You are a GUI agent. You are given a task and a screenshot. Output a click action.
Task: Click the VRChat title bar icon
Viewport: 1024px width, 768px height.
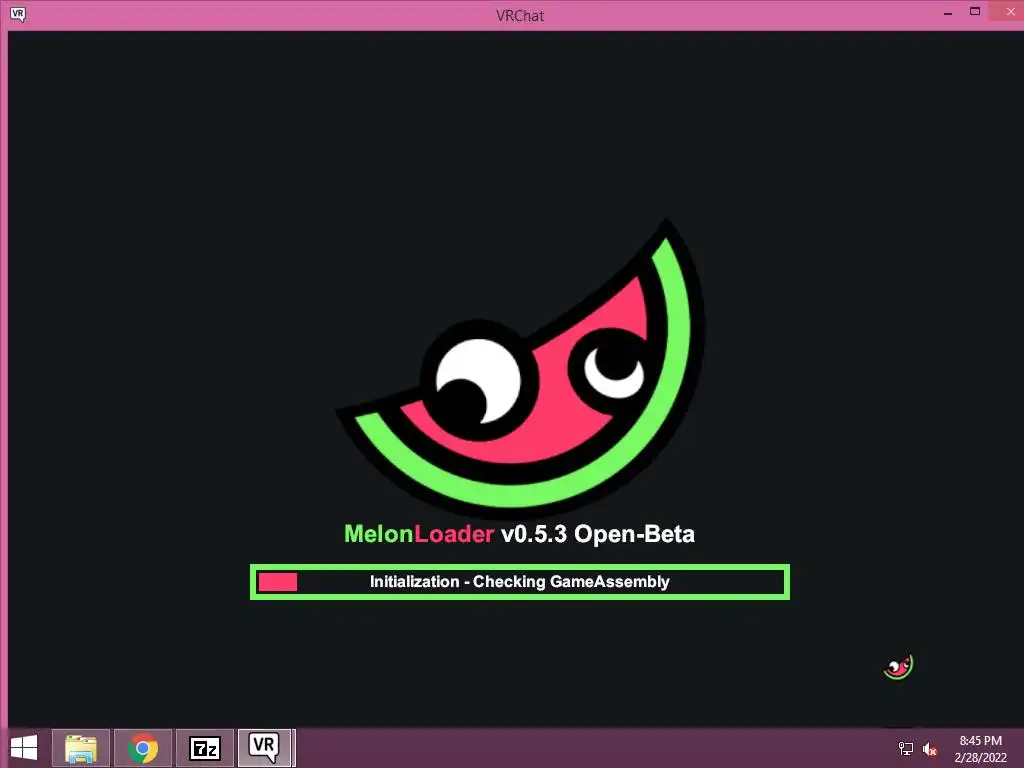pyautogui.click(x=18, y=14)
